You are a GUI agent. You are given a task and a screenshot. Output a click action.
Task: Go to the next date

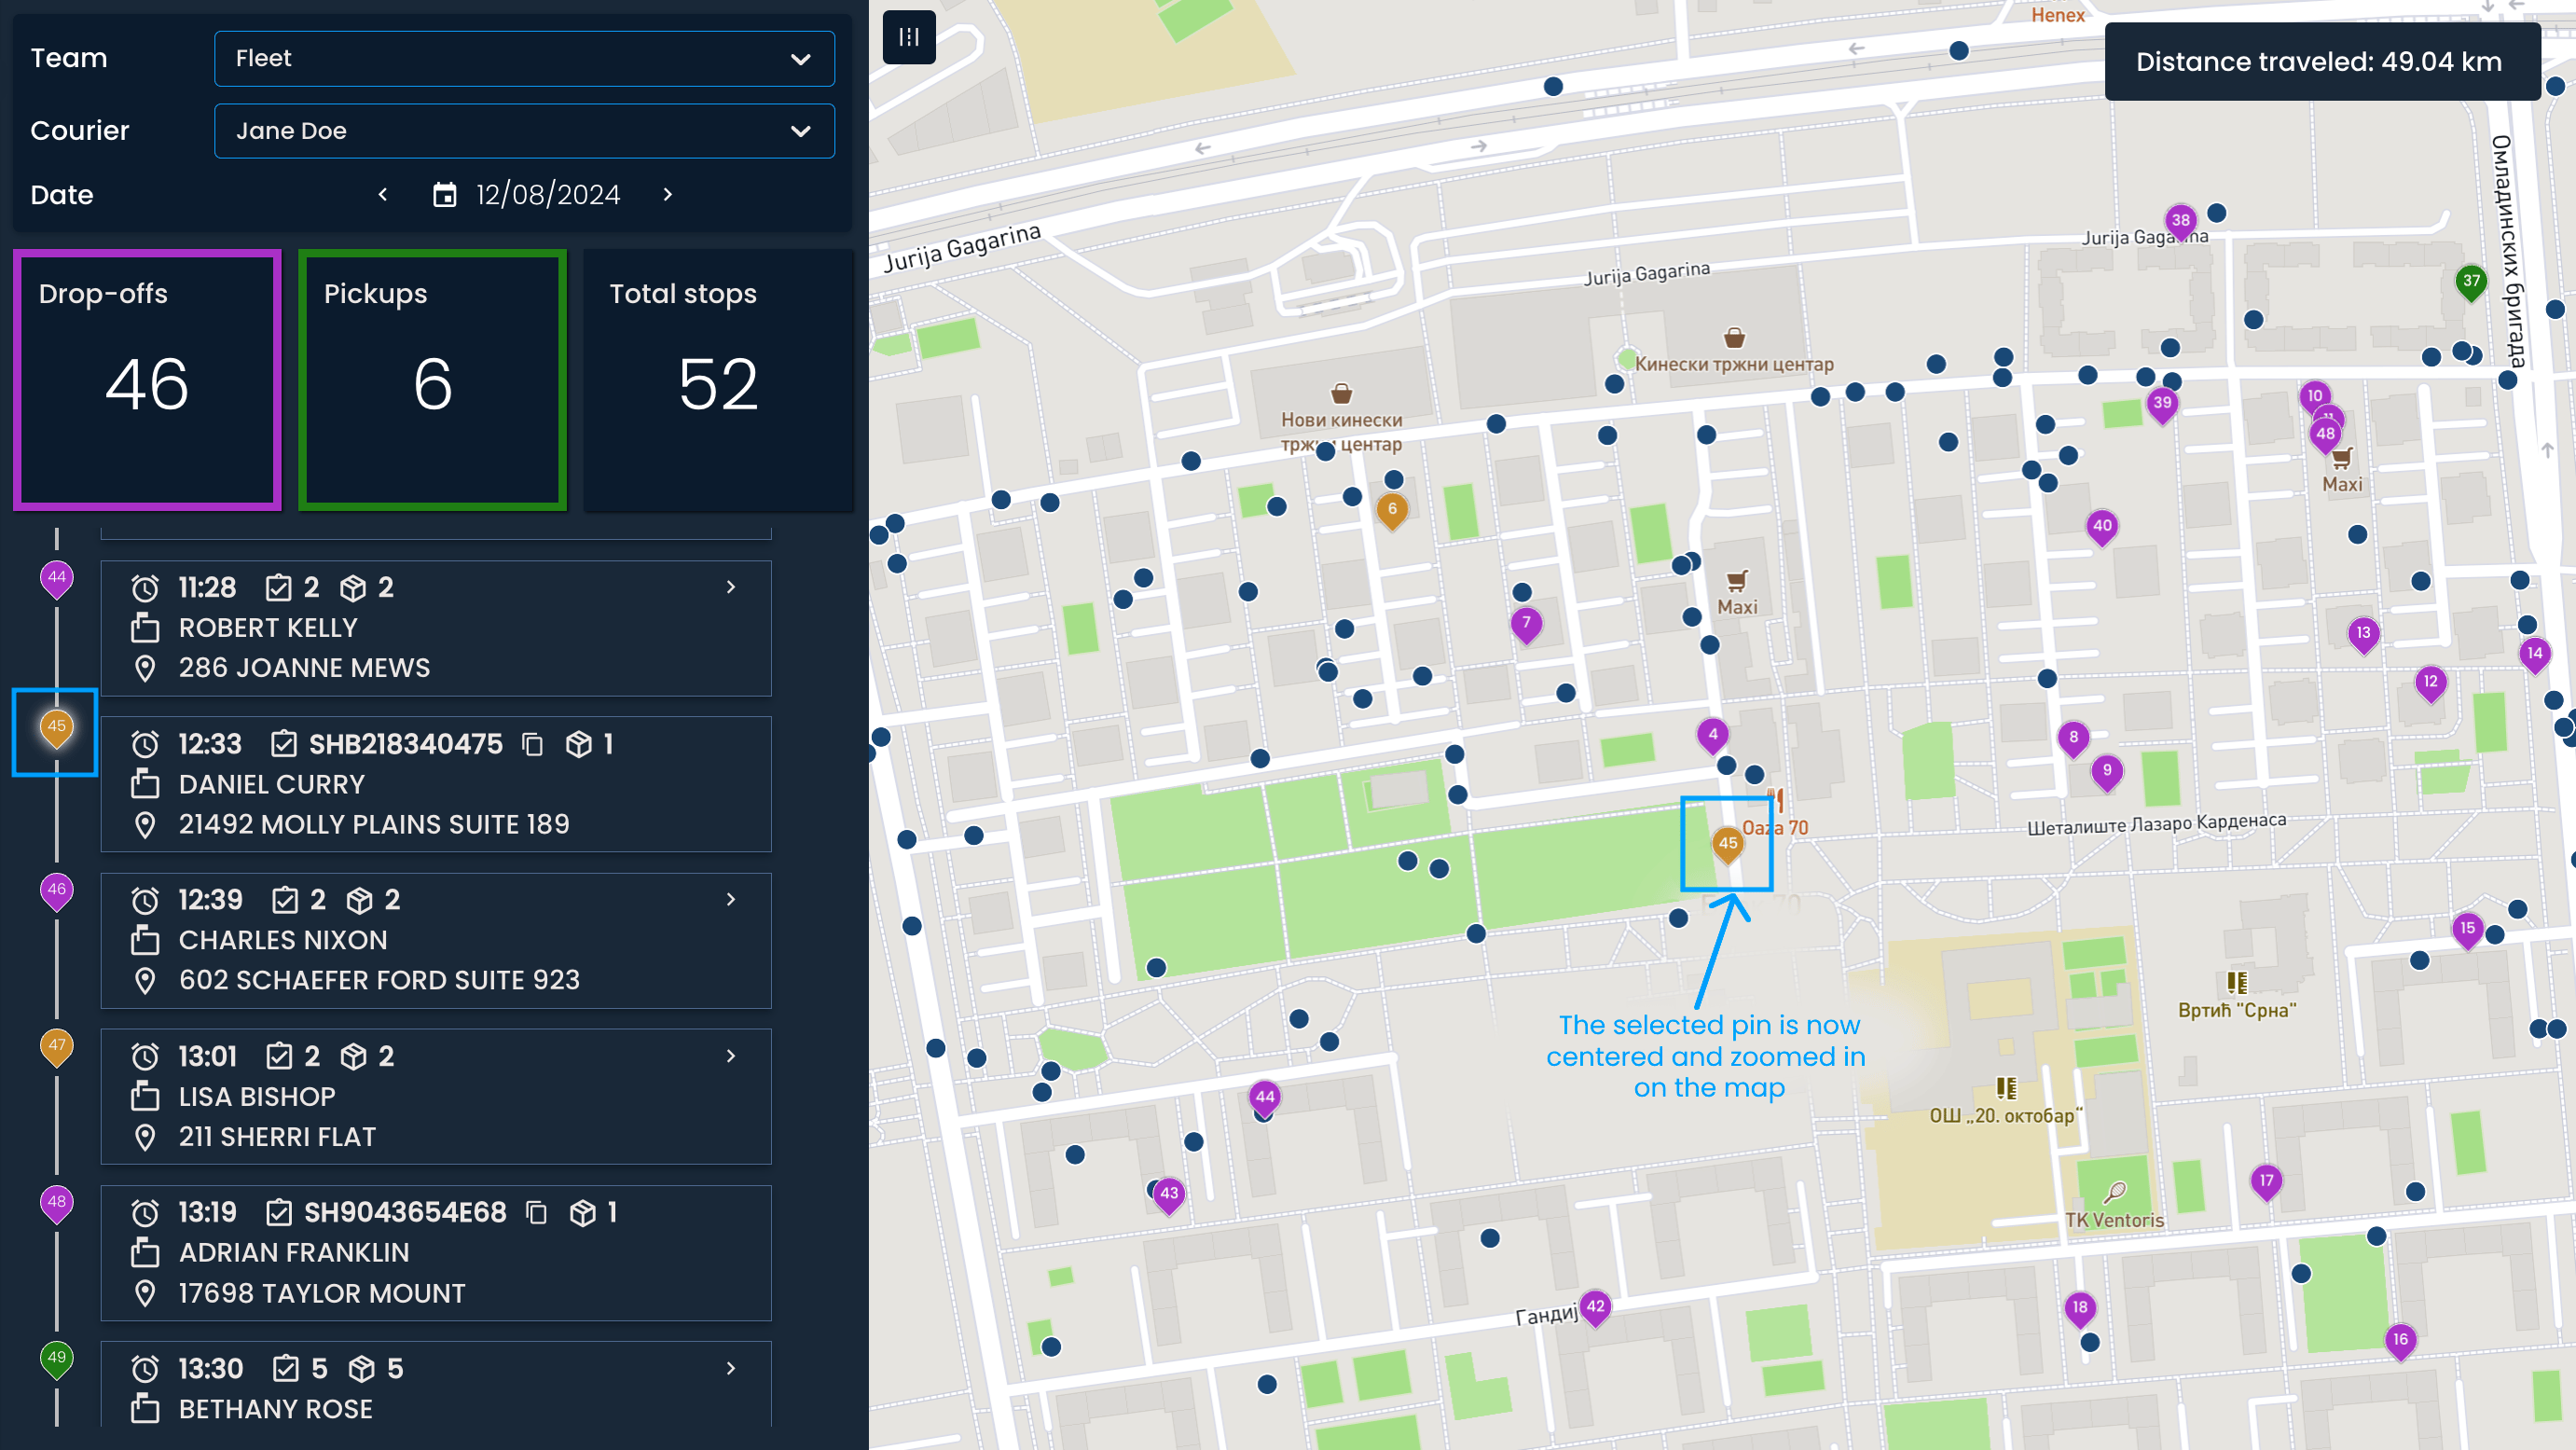coord(668,194)
